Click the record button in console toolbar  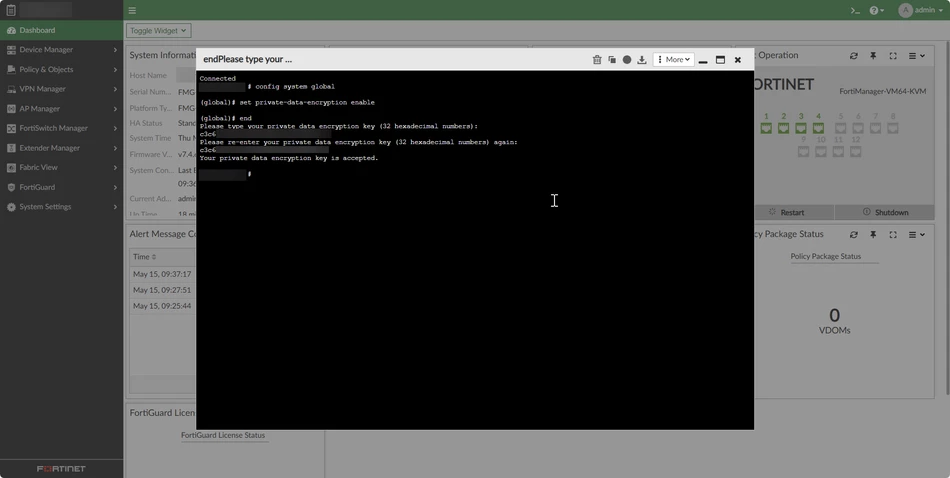point(627,59)
